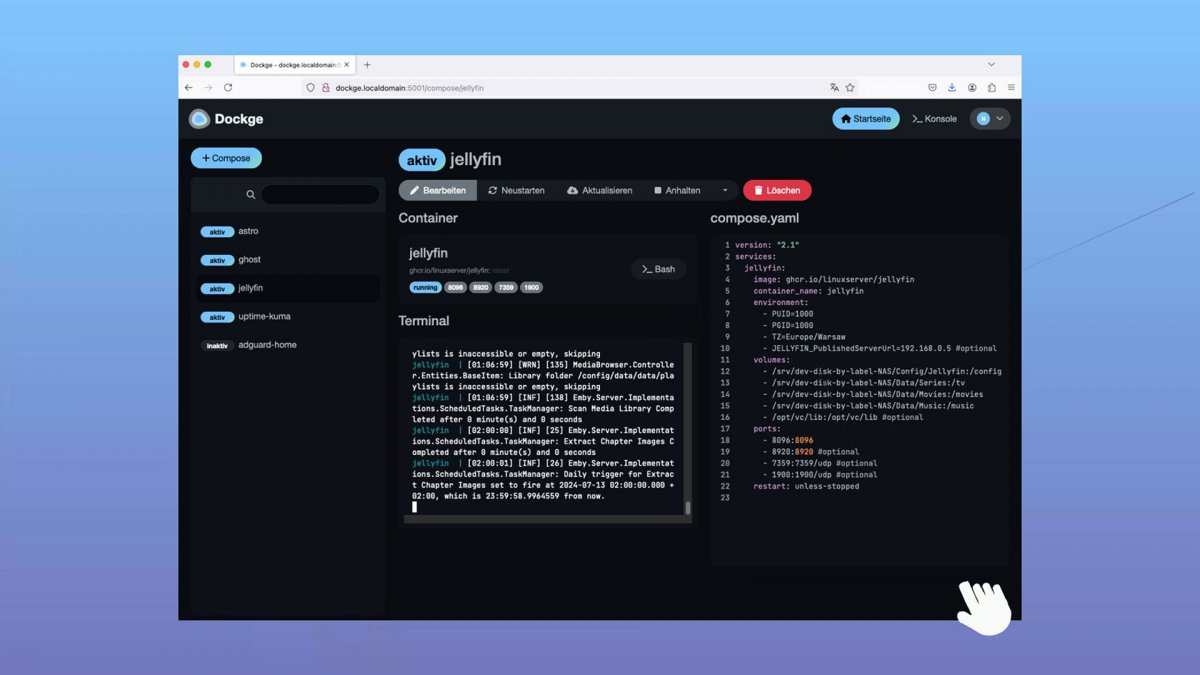Click the '8096:8096' port mapping line
1200x675 pixels.
[x=788, y=440]
